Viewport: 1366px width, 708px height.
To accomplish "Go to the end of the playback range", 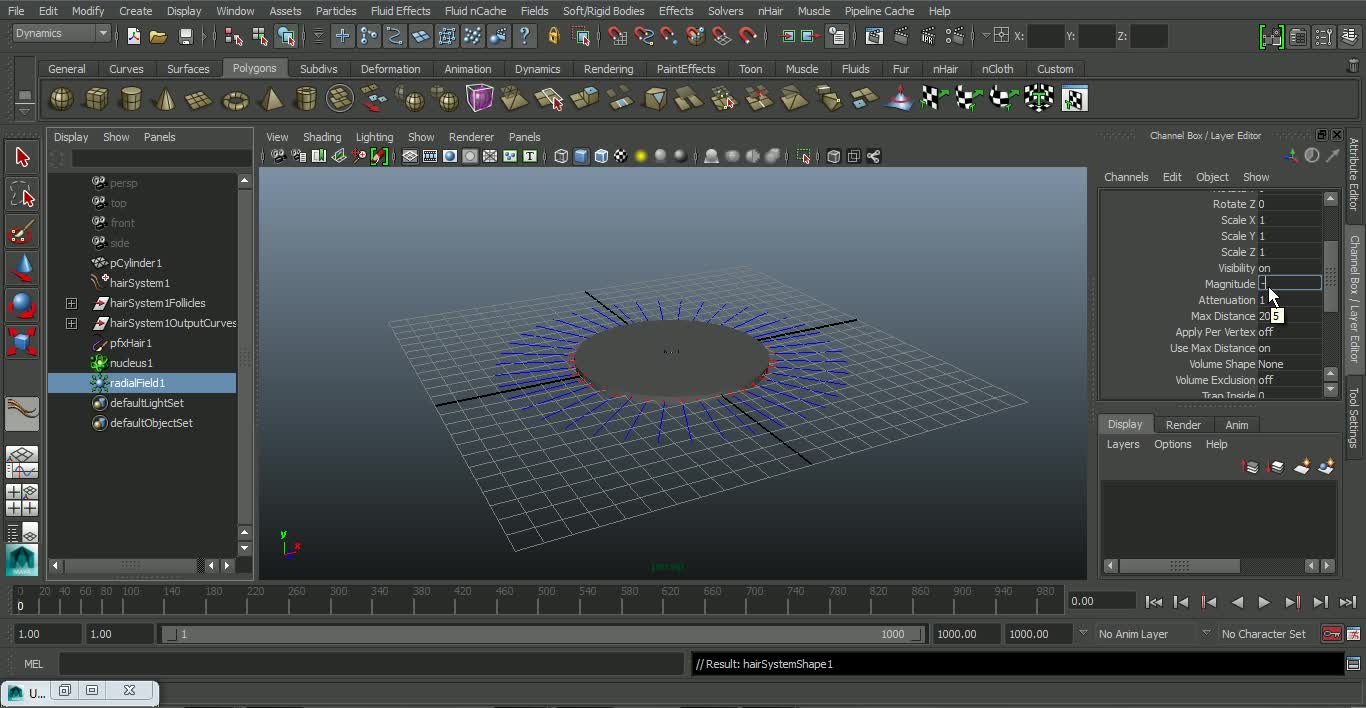I will pyautogui.click(x=1347, y=602).
